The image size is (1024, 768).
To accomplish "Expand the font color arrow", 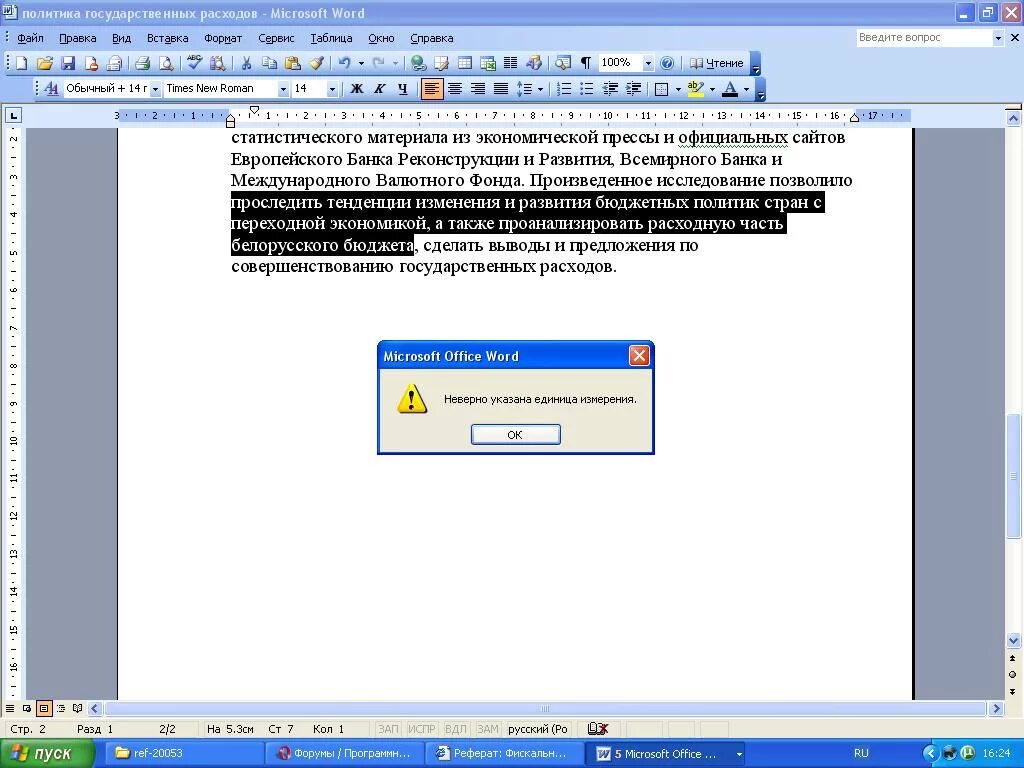I will coord(746,89).
